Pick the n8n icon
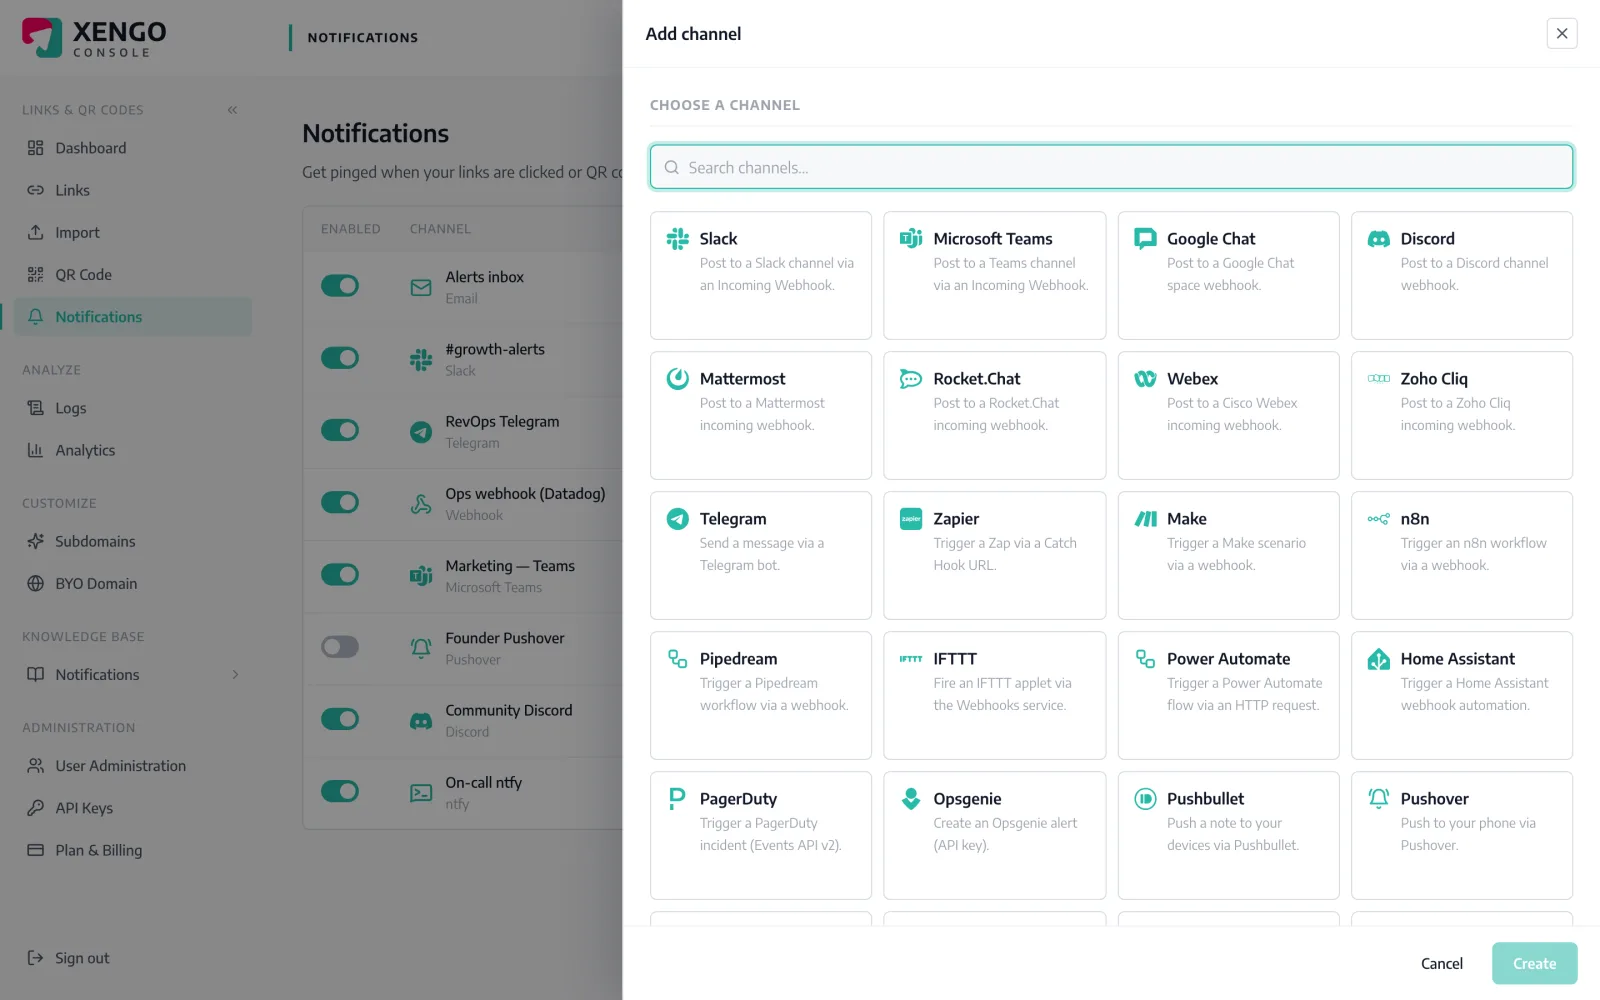Screen dimensions: 1600x1000 pos(1379,519)
